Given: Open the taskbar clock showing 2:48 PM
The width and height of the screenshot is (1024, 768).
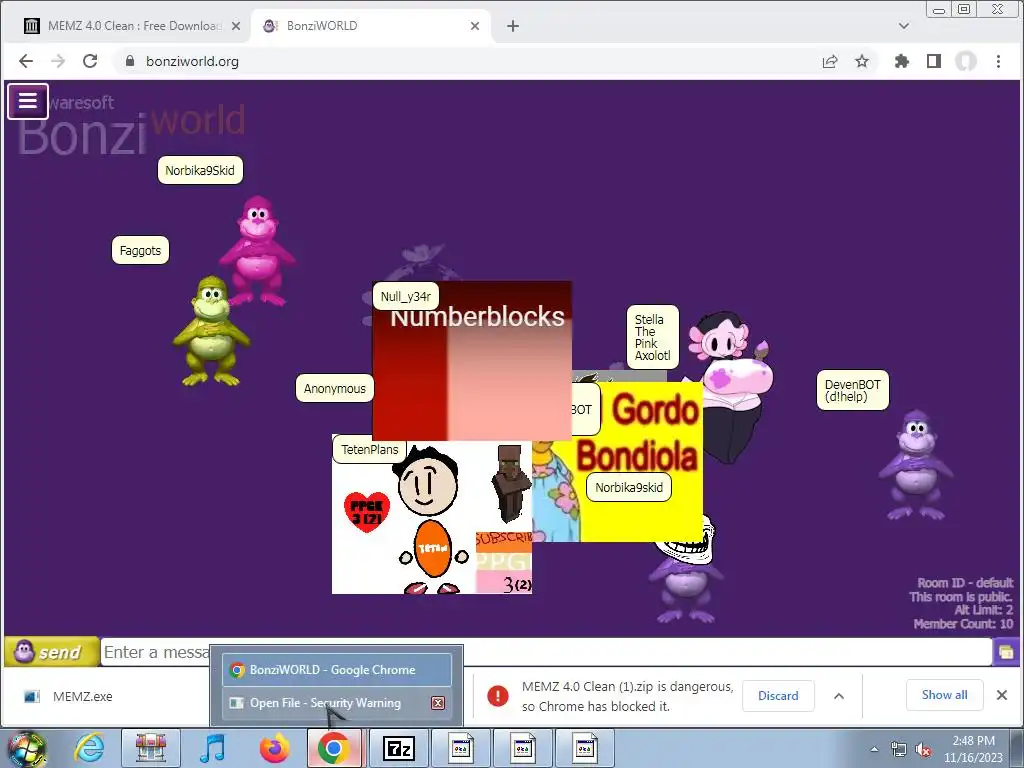Looking at the screenshot, I should (973, 749).
